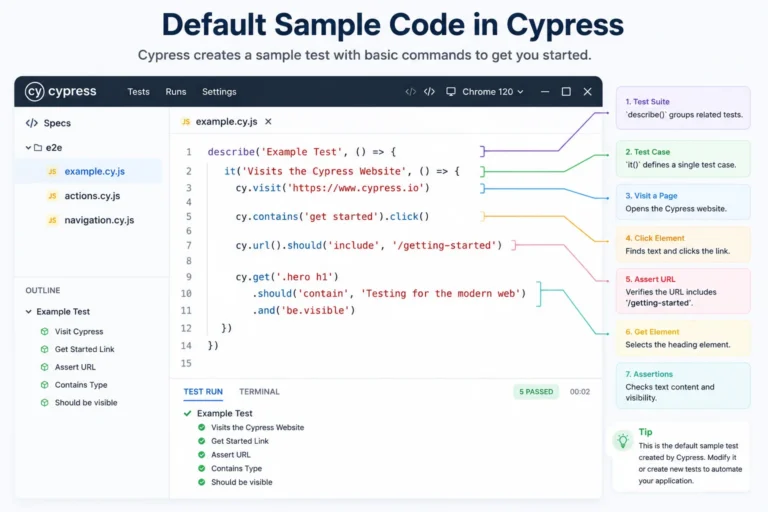The width and height of the screenshot is (768, 512).
Task: Switch to the TERMINAL tab
Action: (259, 392)
